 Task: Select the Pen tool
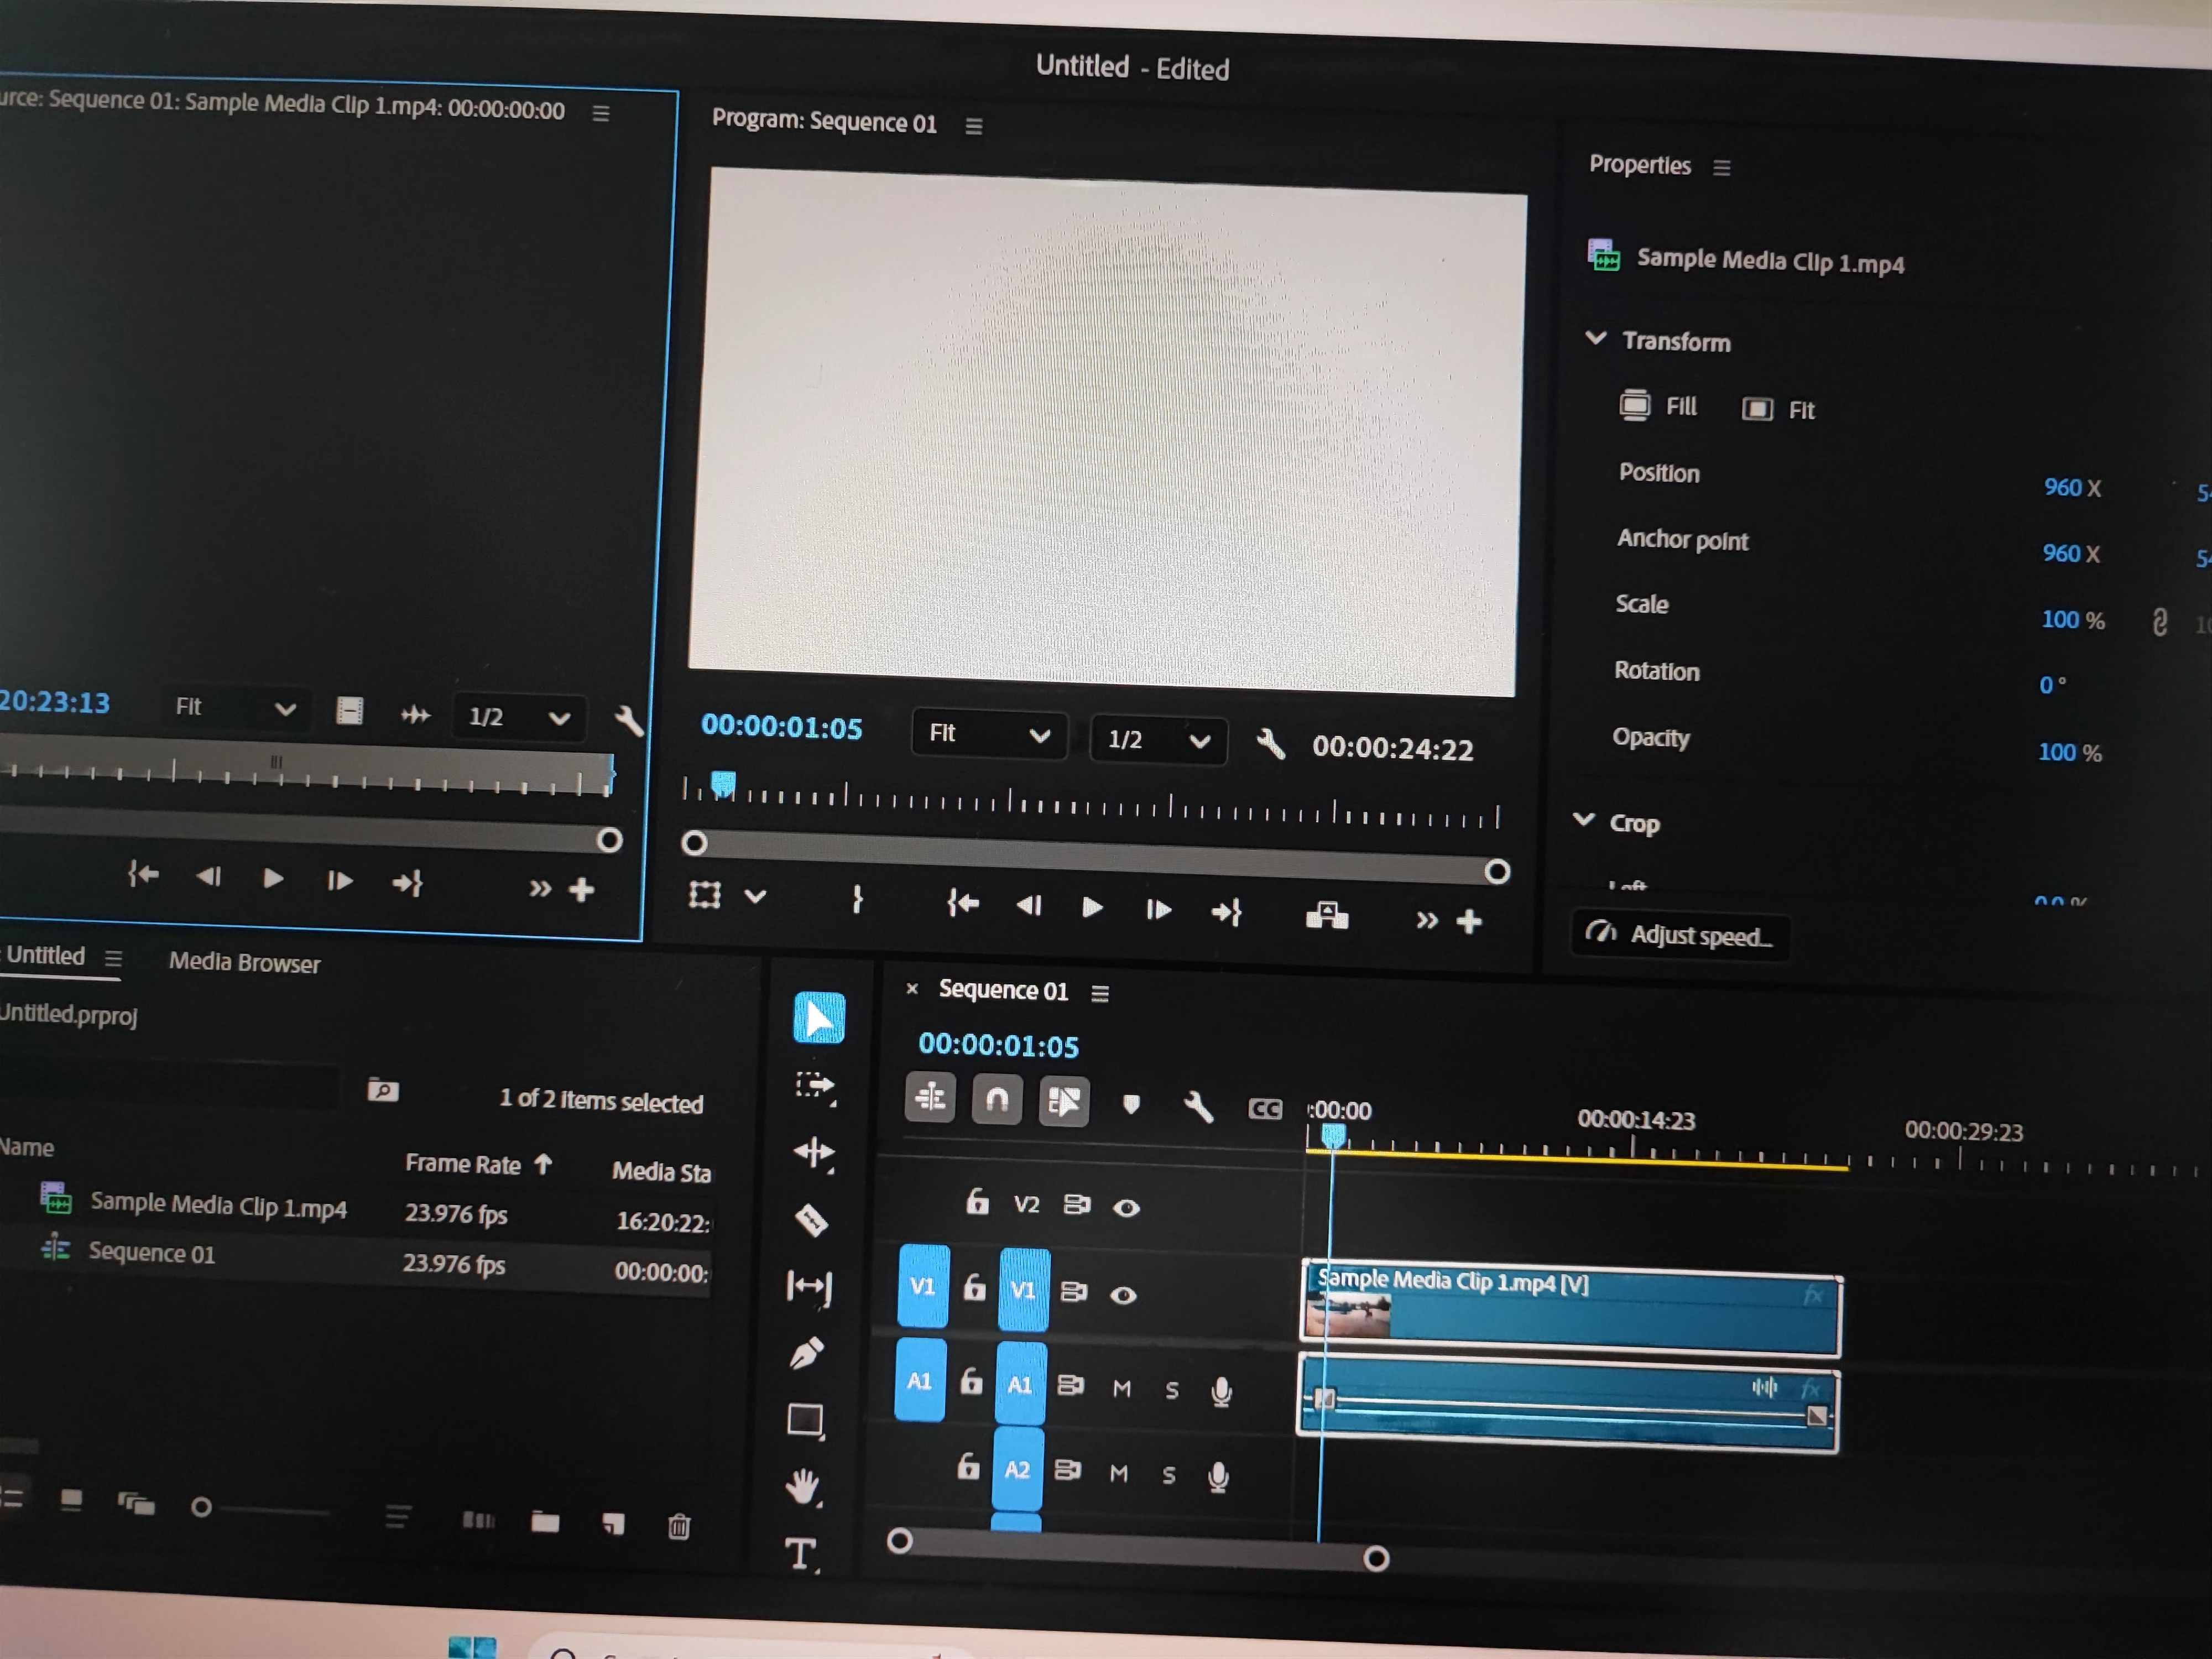pos(806,1354)
